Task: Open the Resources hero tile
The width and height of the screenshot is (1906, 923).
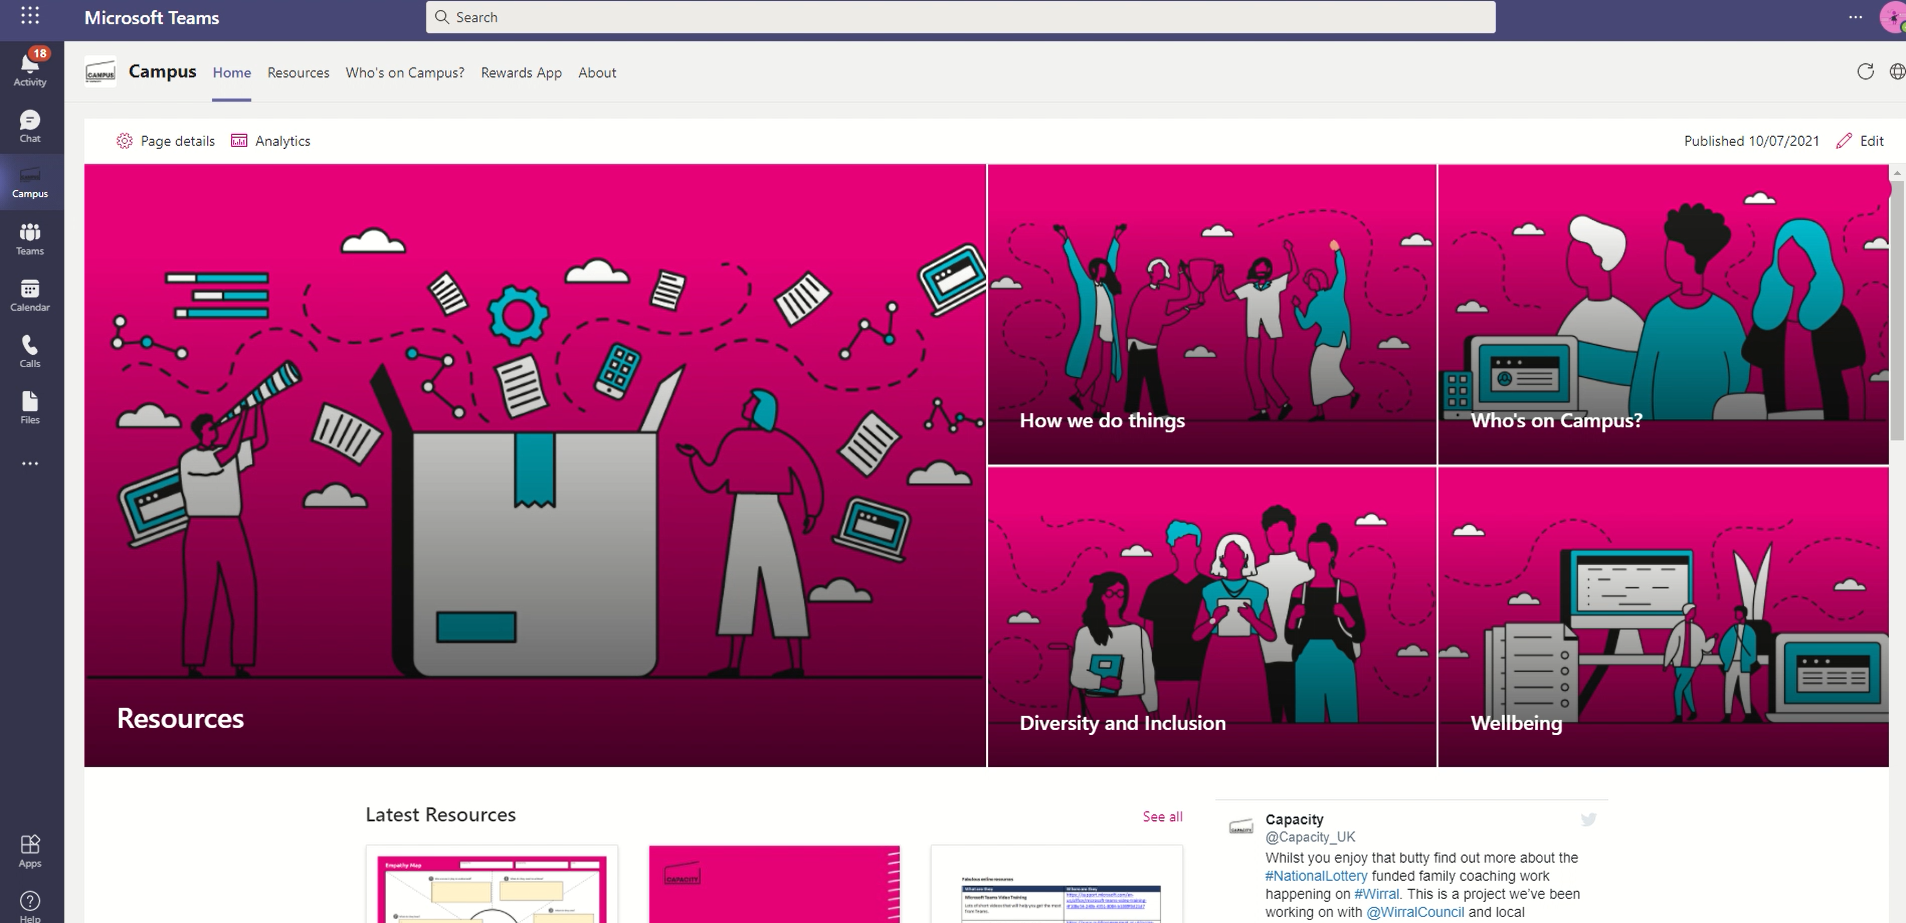Action: [x=535, y=465]
